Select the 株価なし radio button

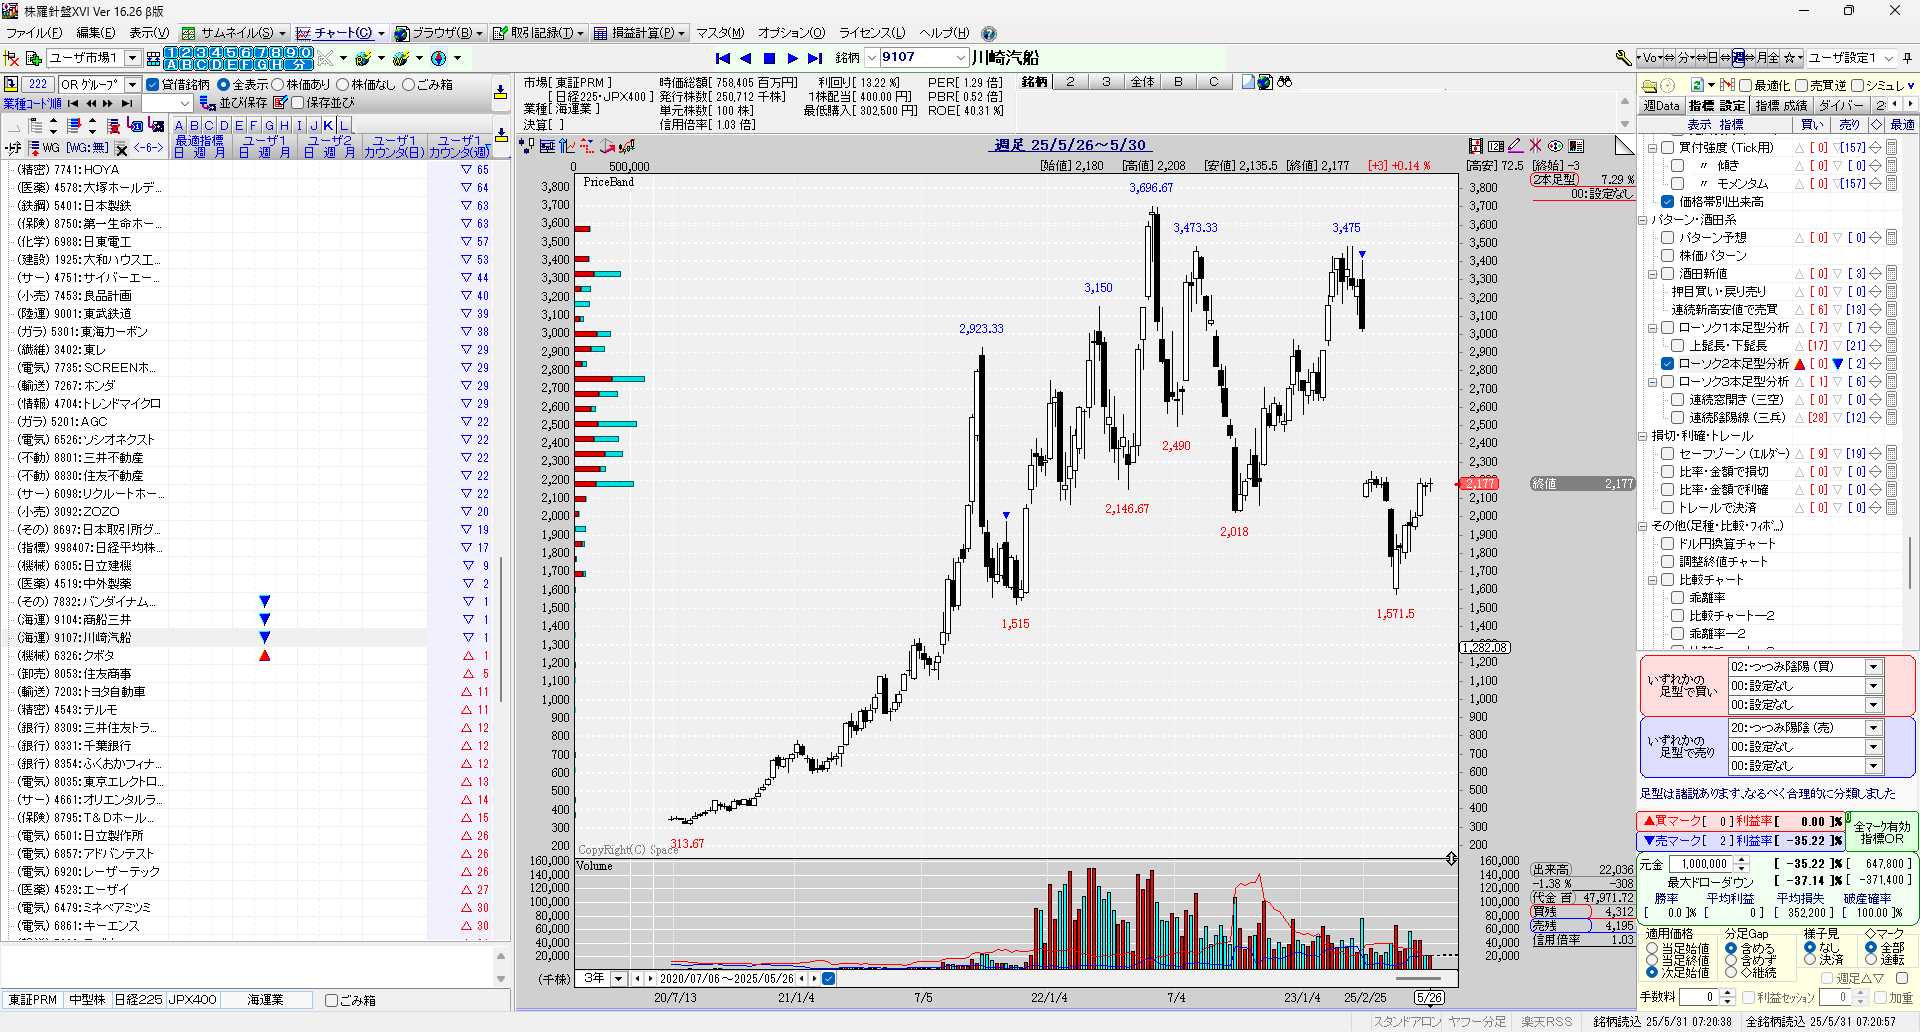[343, 85]
